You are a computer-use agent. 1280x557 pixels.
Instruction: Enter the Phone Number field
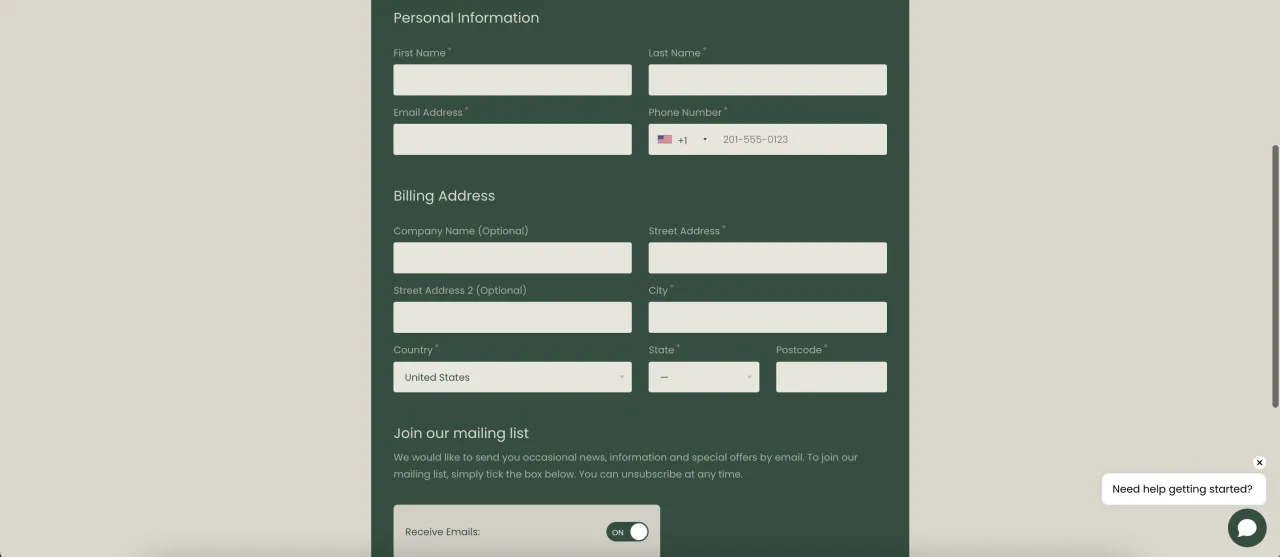[x=800, y=140]
